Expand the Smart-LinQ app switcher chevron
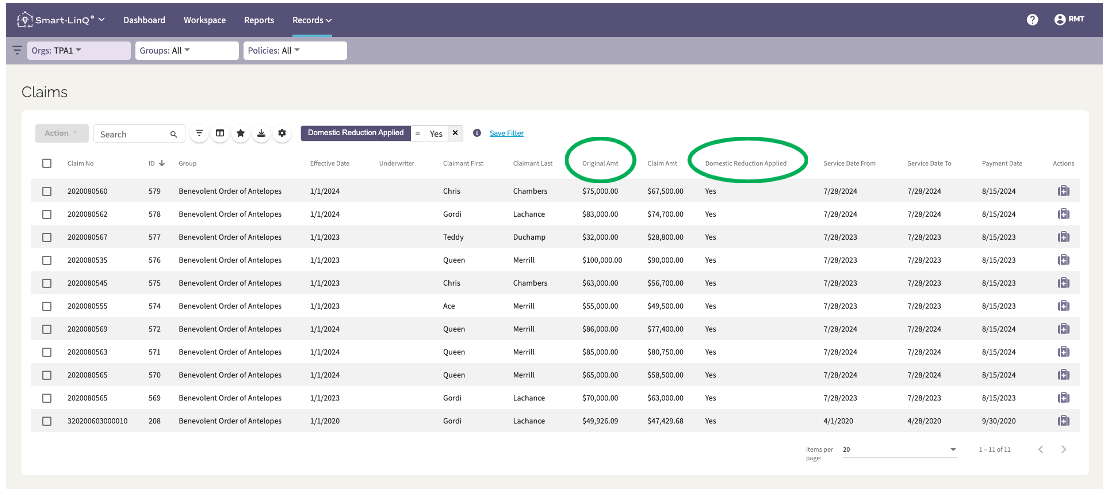Screen dimensions: 1103x489 101,20
